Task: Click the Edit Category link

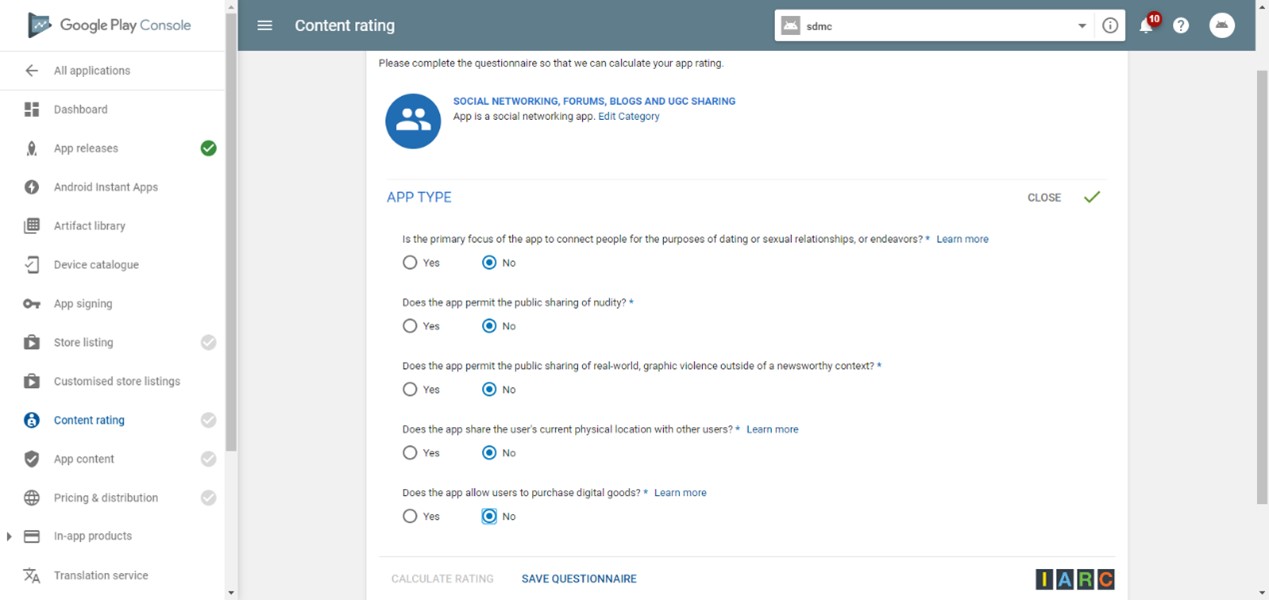Action: tap(629, 117)
